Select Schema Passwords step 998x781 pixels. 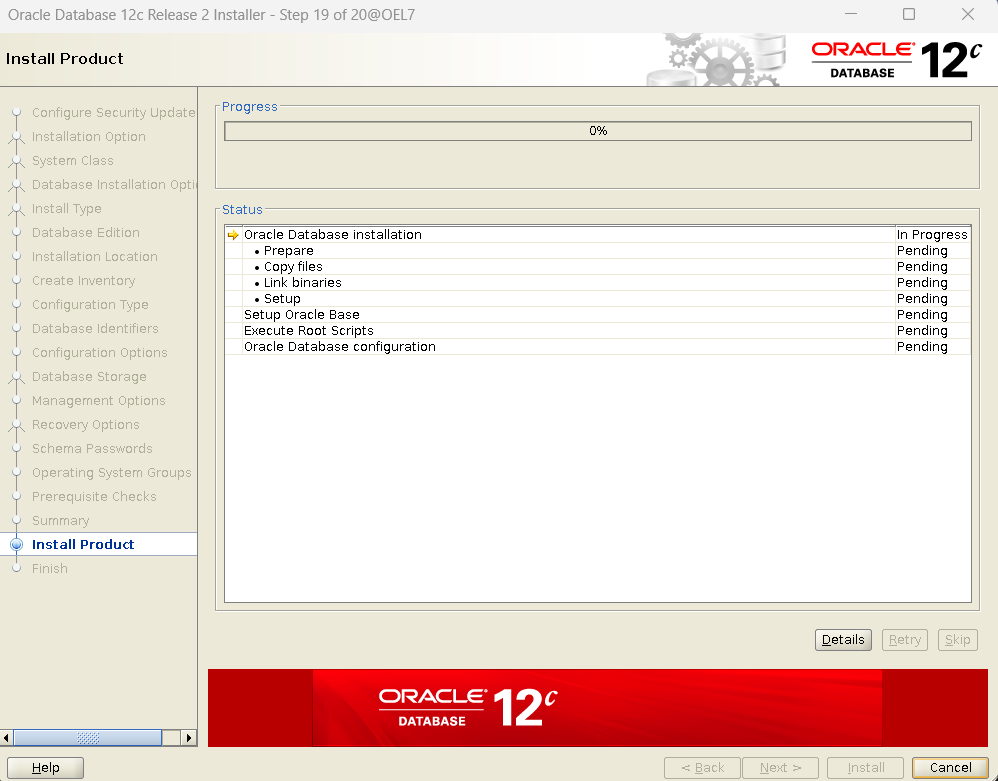coord(92,449)
